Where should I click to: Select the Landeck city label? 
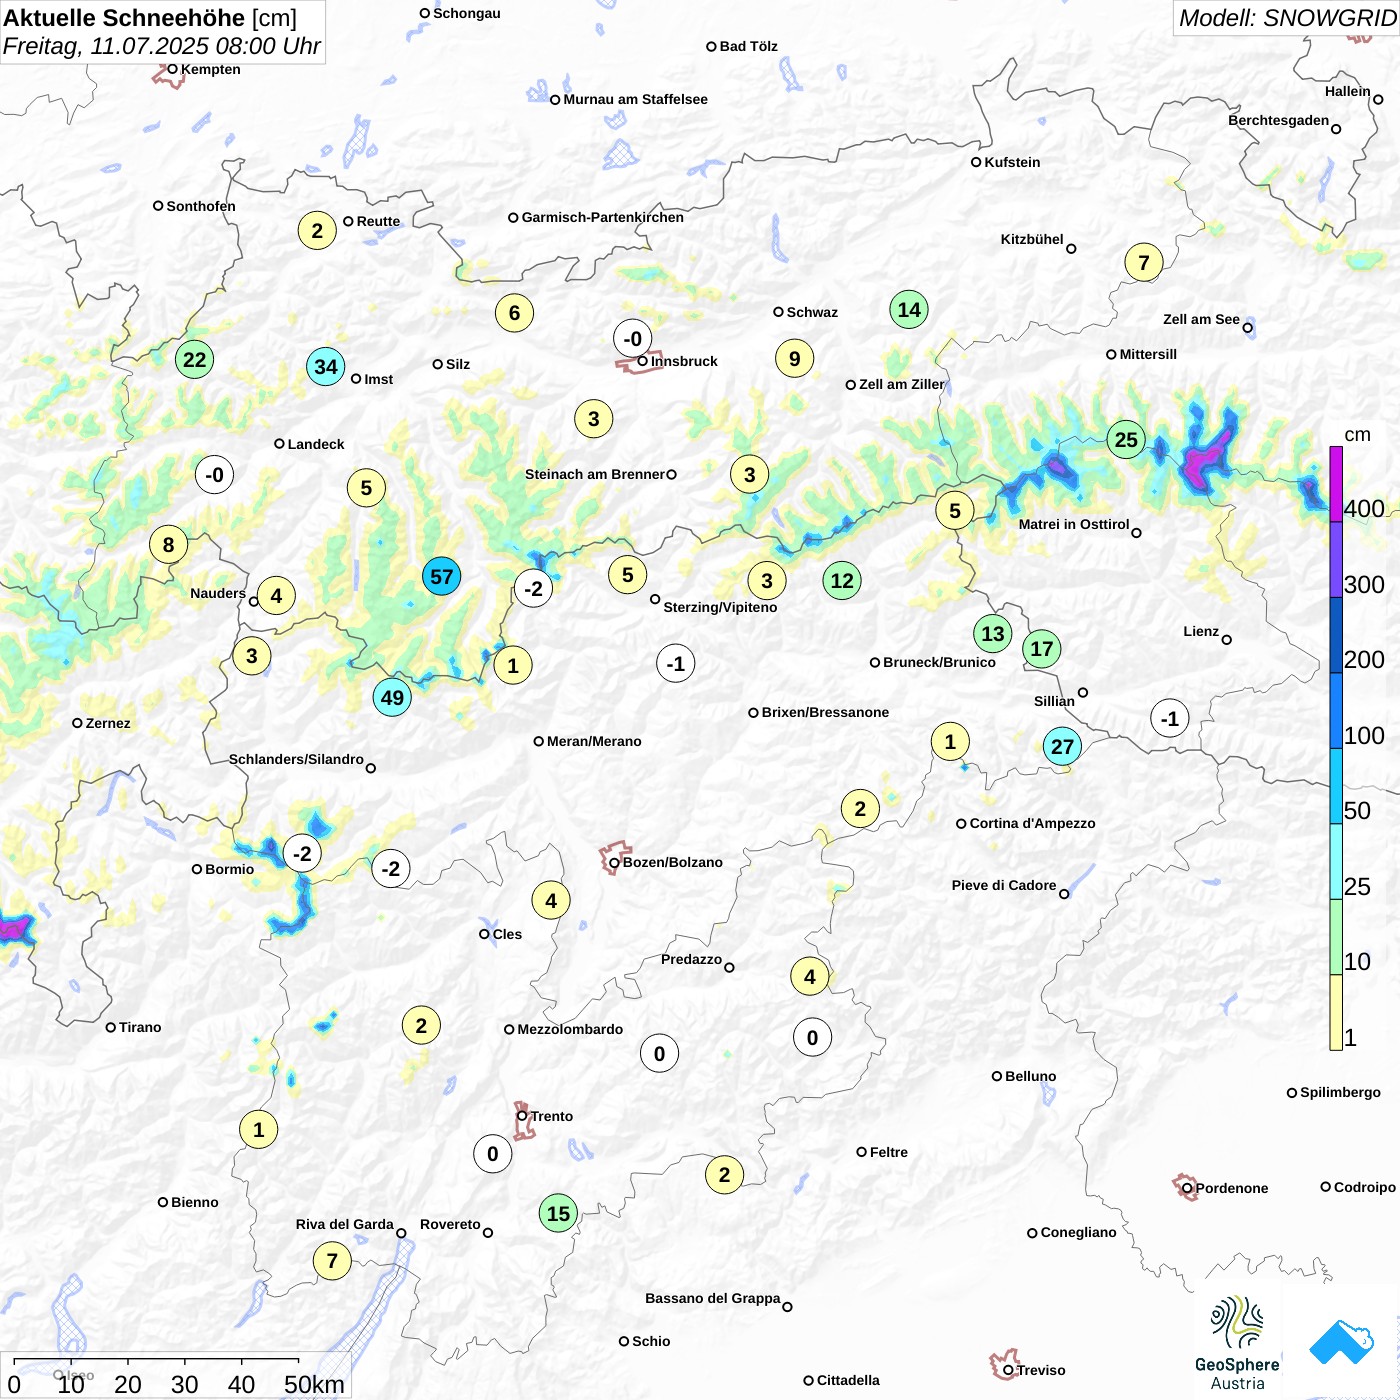coord(316,444)
